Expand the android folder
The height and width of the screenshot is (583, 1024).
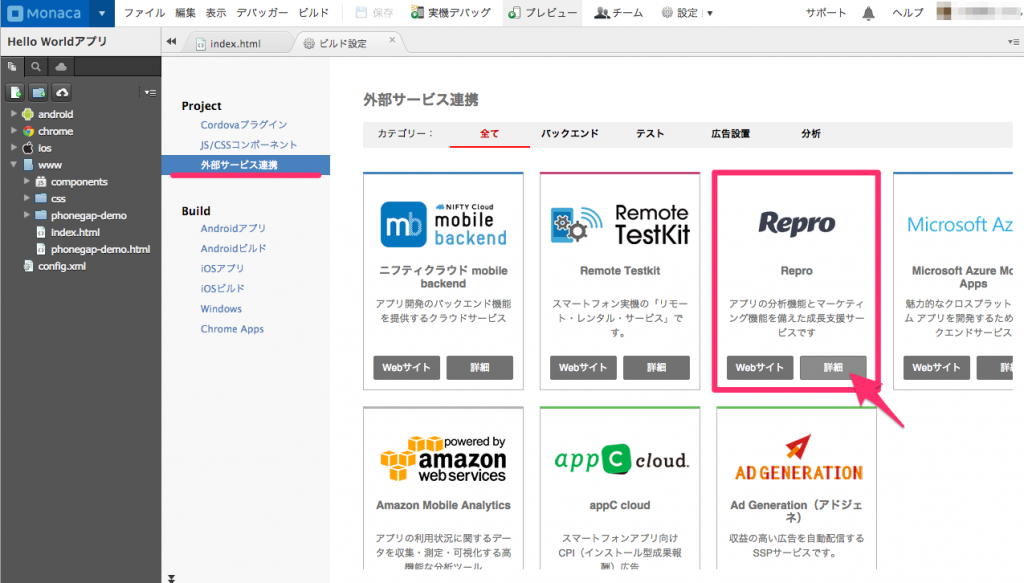point(14,114)
